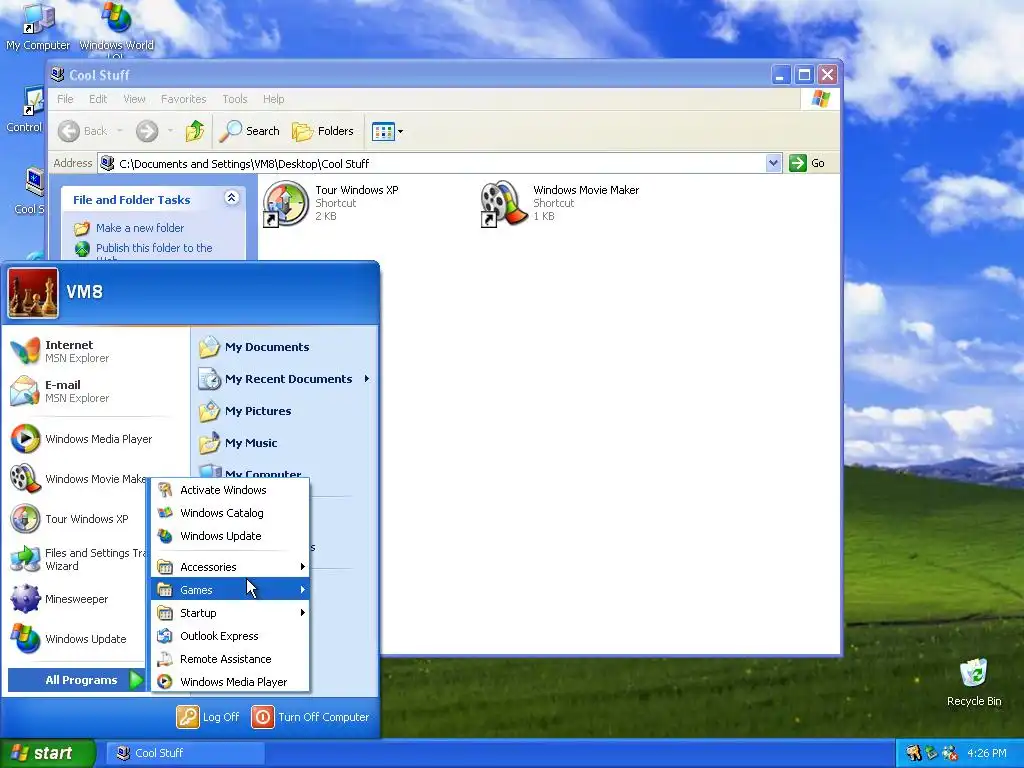Open the address bar dropdown
Screen dimensions: 1024x768
click(x=773, y=163)
